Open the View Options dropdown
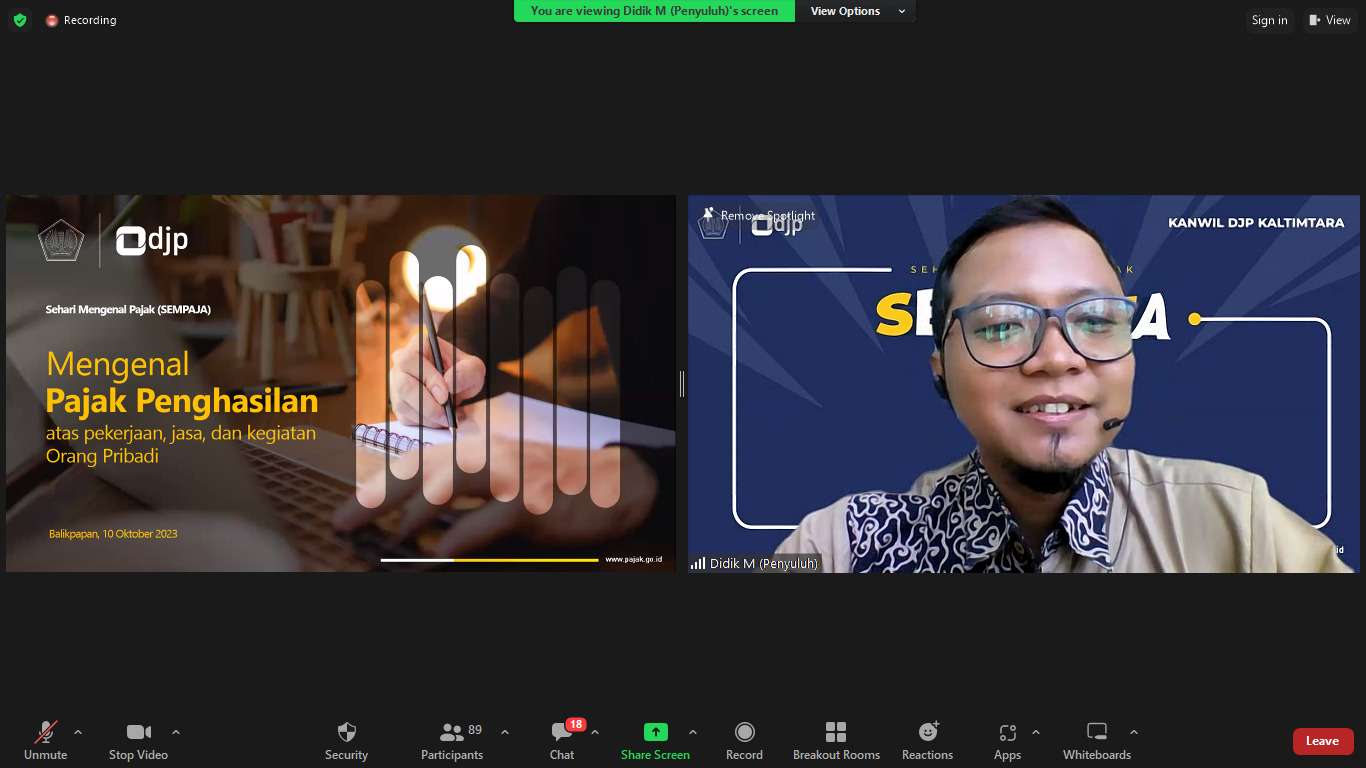This screenshot has width=1366, height=768. (x=857, y=11)
